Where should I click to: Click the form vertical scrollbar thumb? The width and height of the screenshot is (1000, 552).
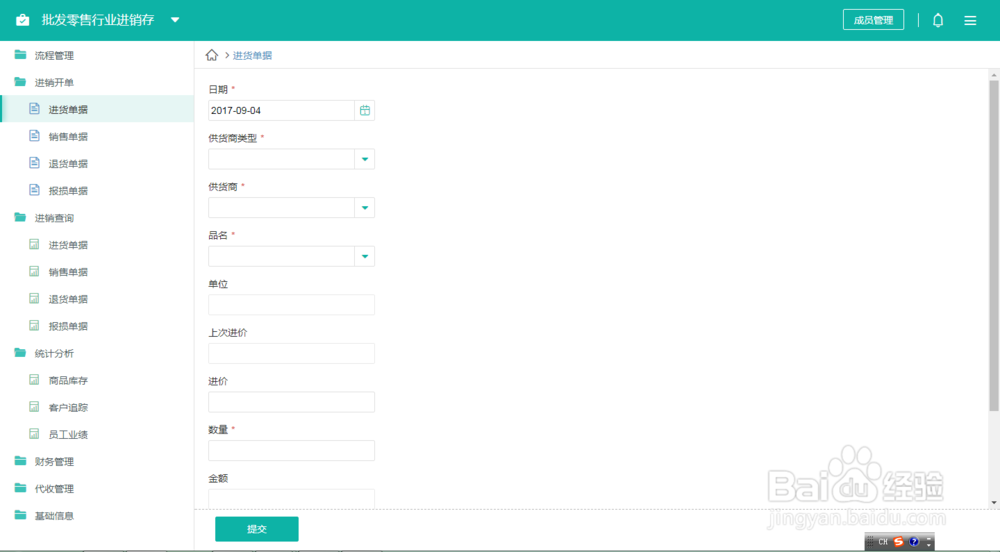tap(994, 245)
